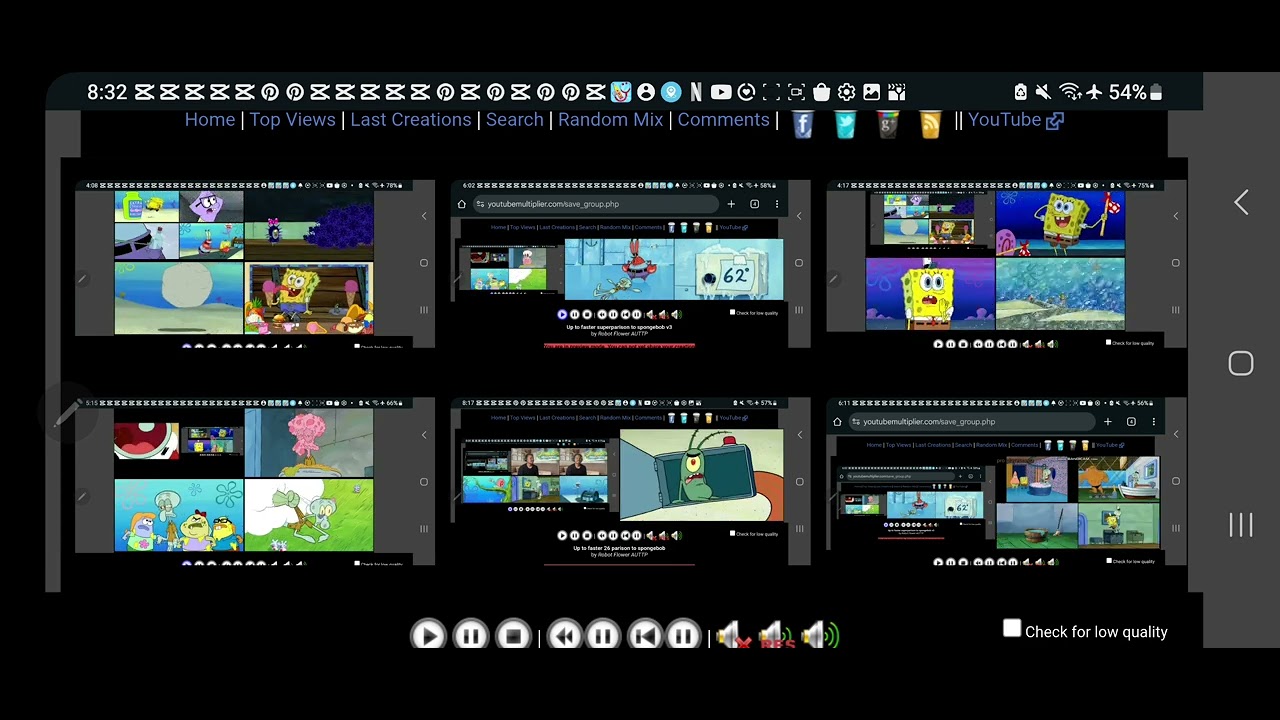The height and width of the screenshot is (720, 1280).
Task: Select the video with SpongeBob holding a flag
Action: pos(1006,264)
